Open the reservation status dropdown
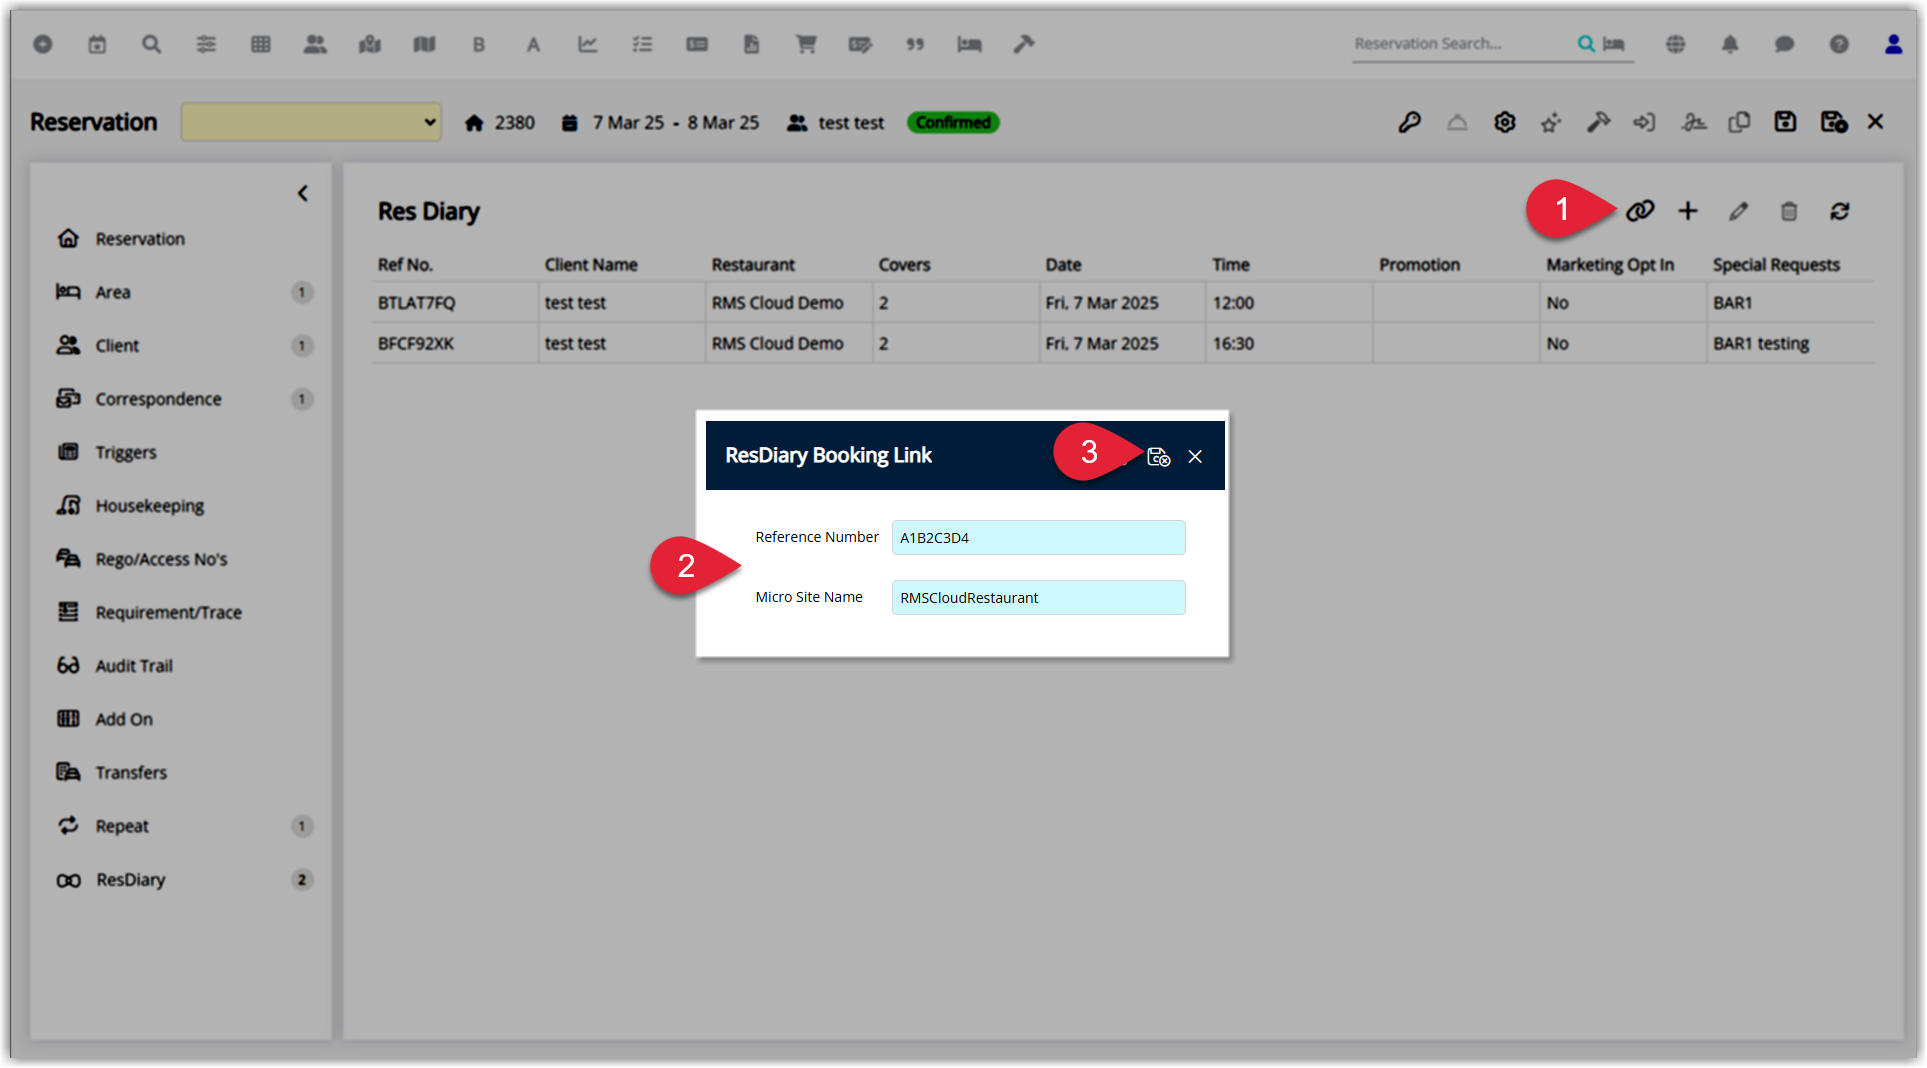The width and height of the screenshot is (1927, 1068). (311, 122)
